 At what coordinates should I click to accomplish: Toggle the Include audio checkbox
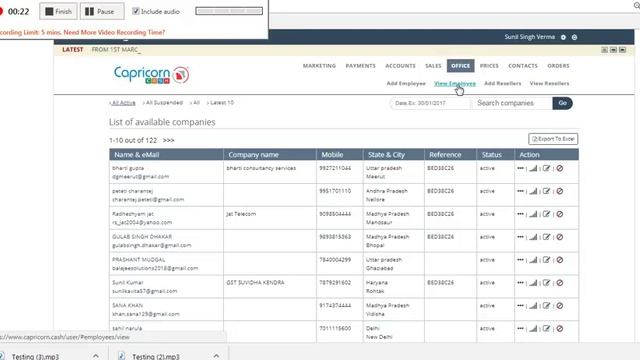pyautogui.click(x=136, y=11)
